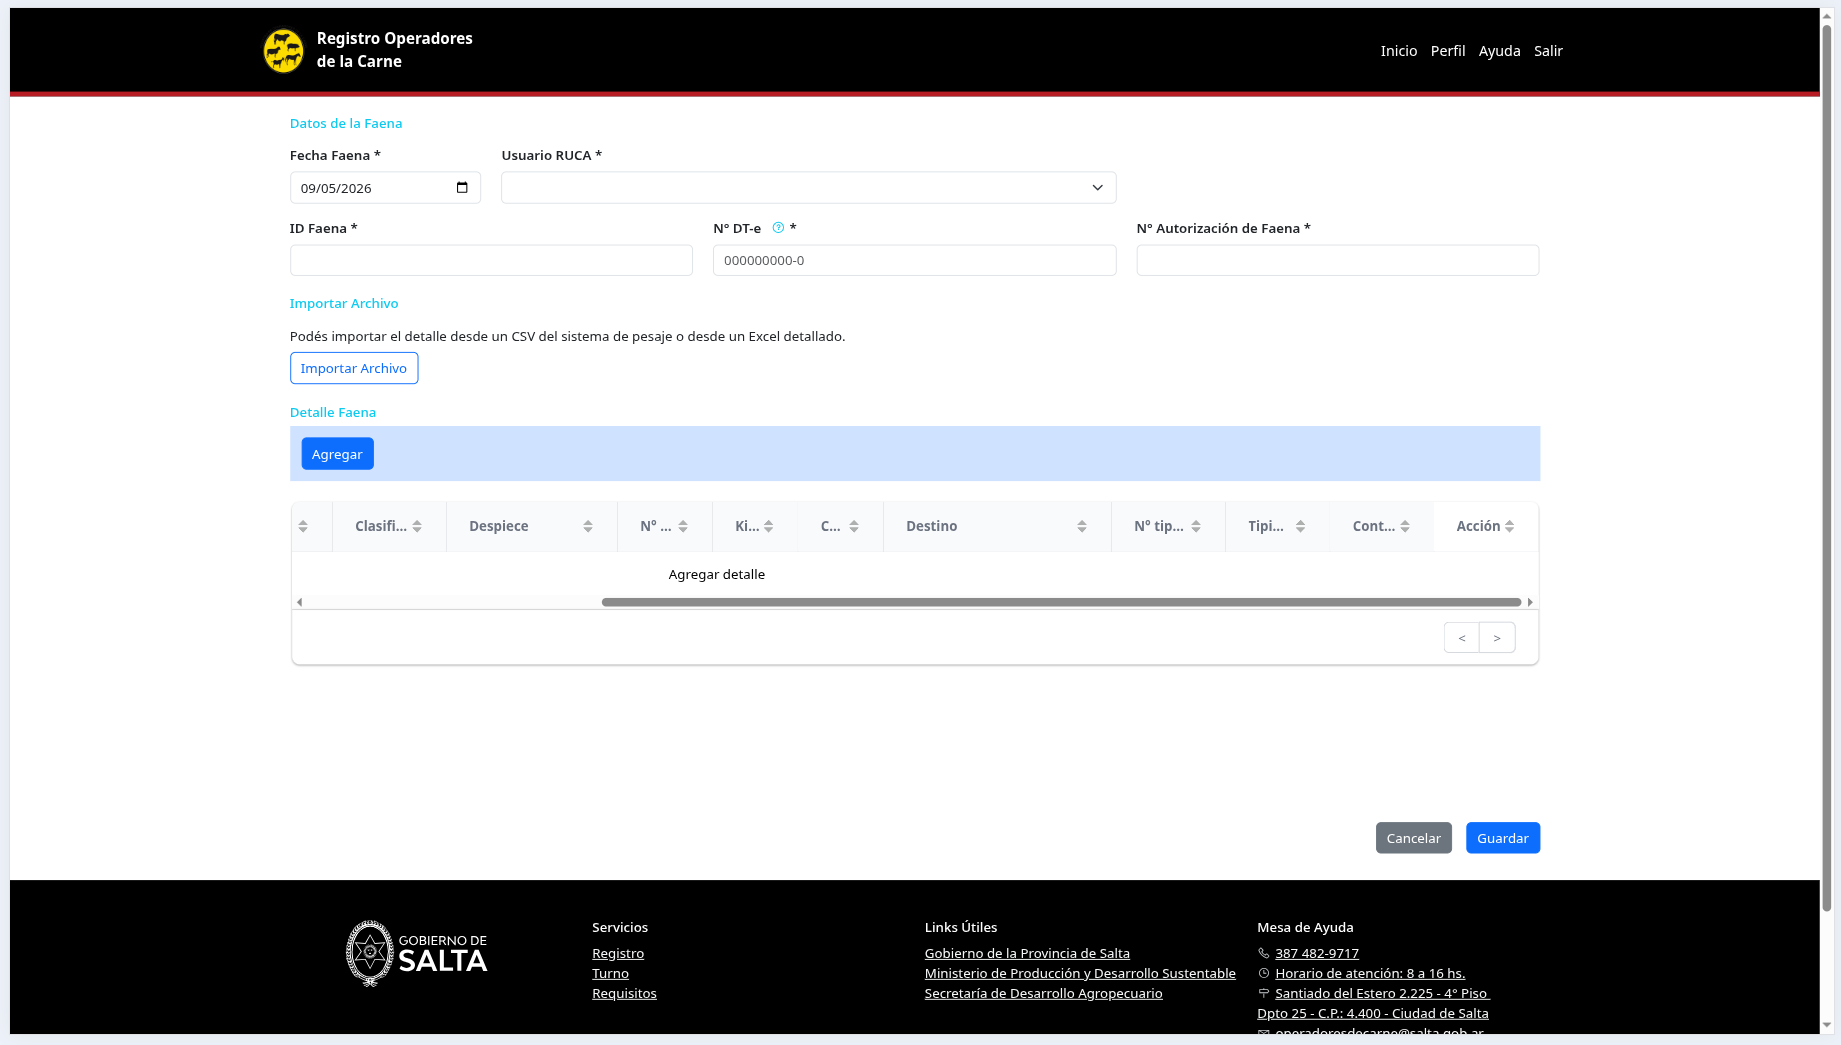Open Ministerio de Producción y Desarrollo Sustentable link

(1080, 974)
